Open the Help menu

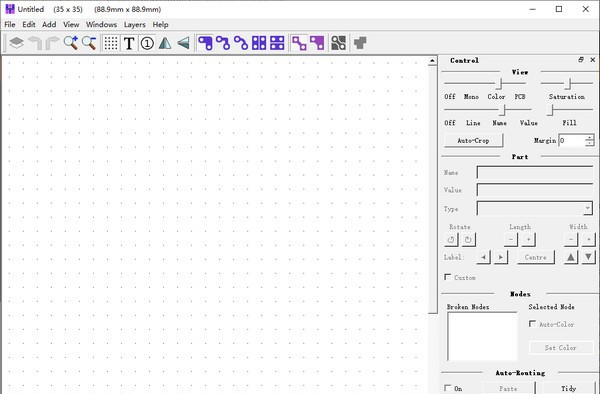click(160, 24)
